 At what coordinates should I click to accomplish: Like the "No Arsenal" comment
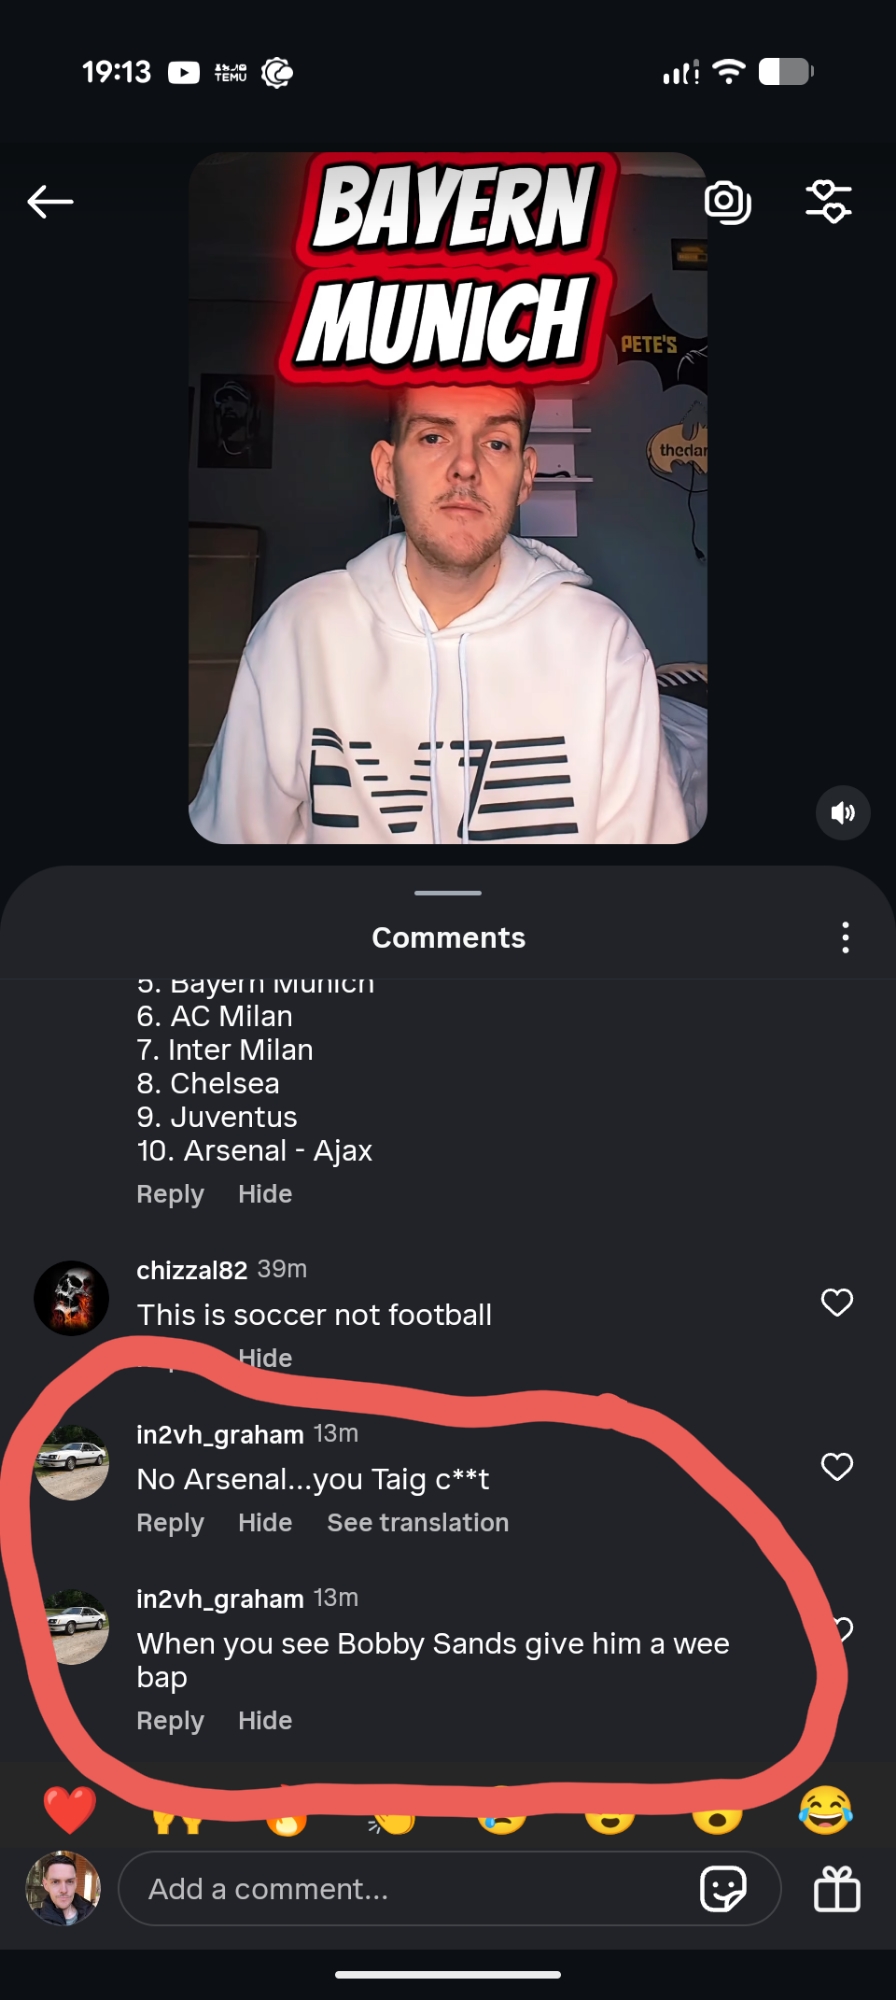click(837, 1467)
